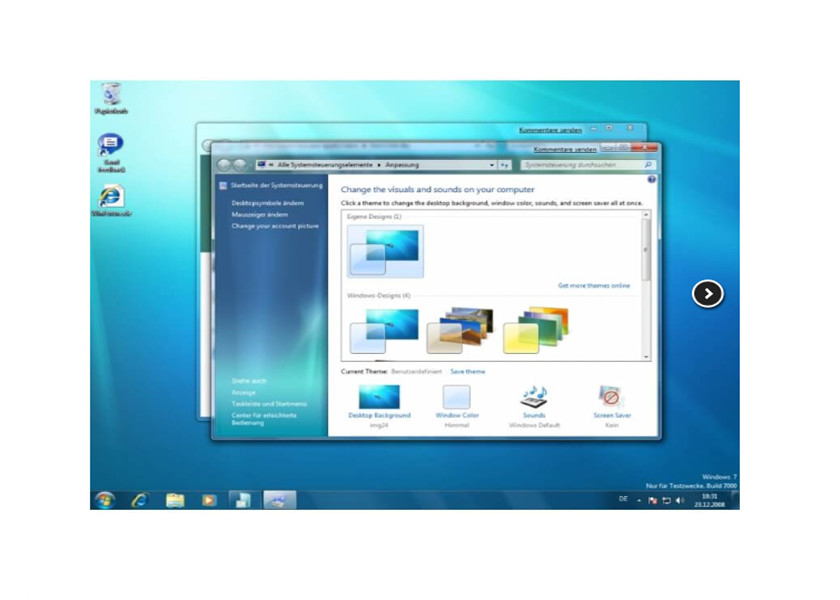Open the Window Color swatch
Screen dimensions: 840x600
pyautogui.click(x=457, y=397)
